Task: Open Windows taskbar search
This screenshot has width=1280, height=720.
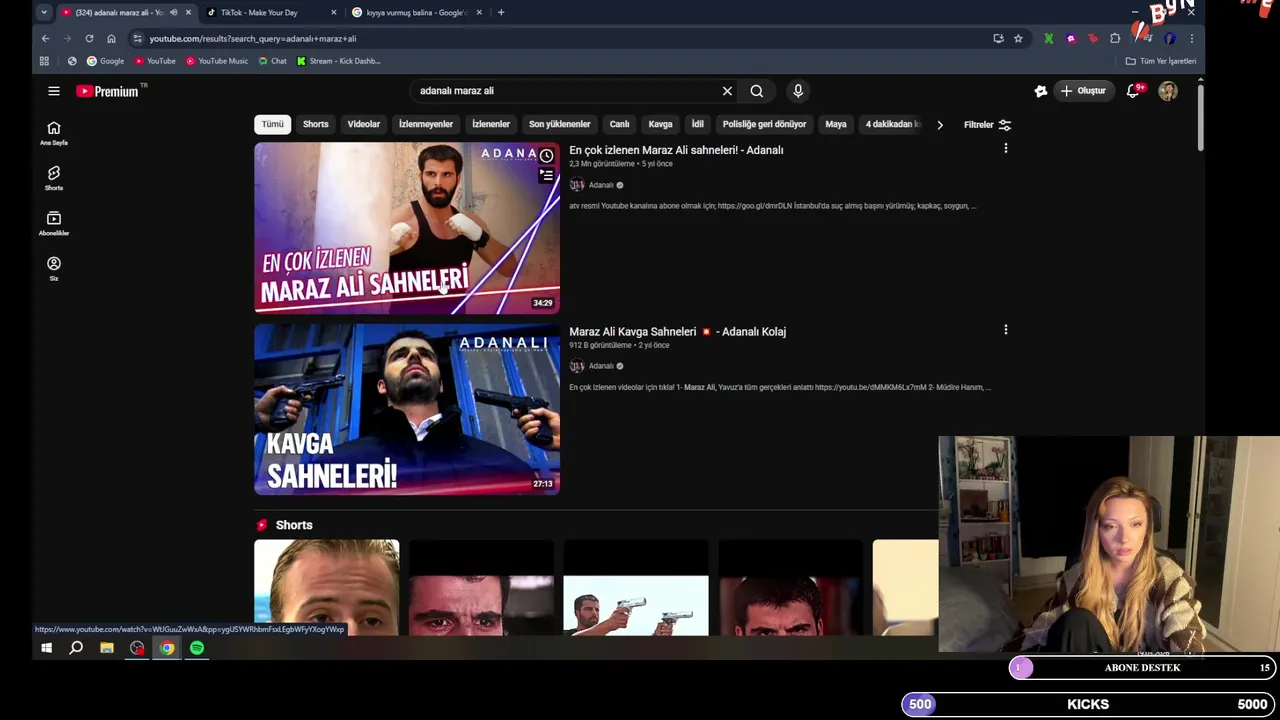Action: click(x=76, y=648)
